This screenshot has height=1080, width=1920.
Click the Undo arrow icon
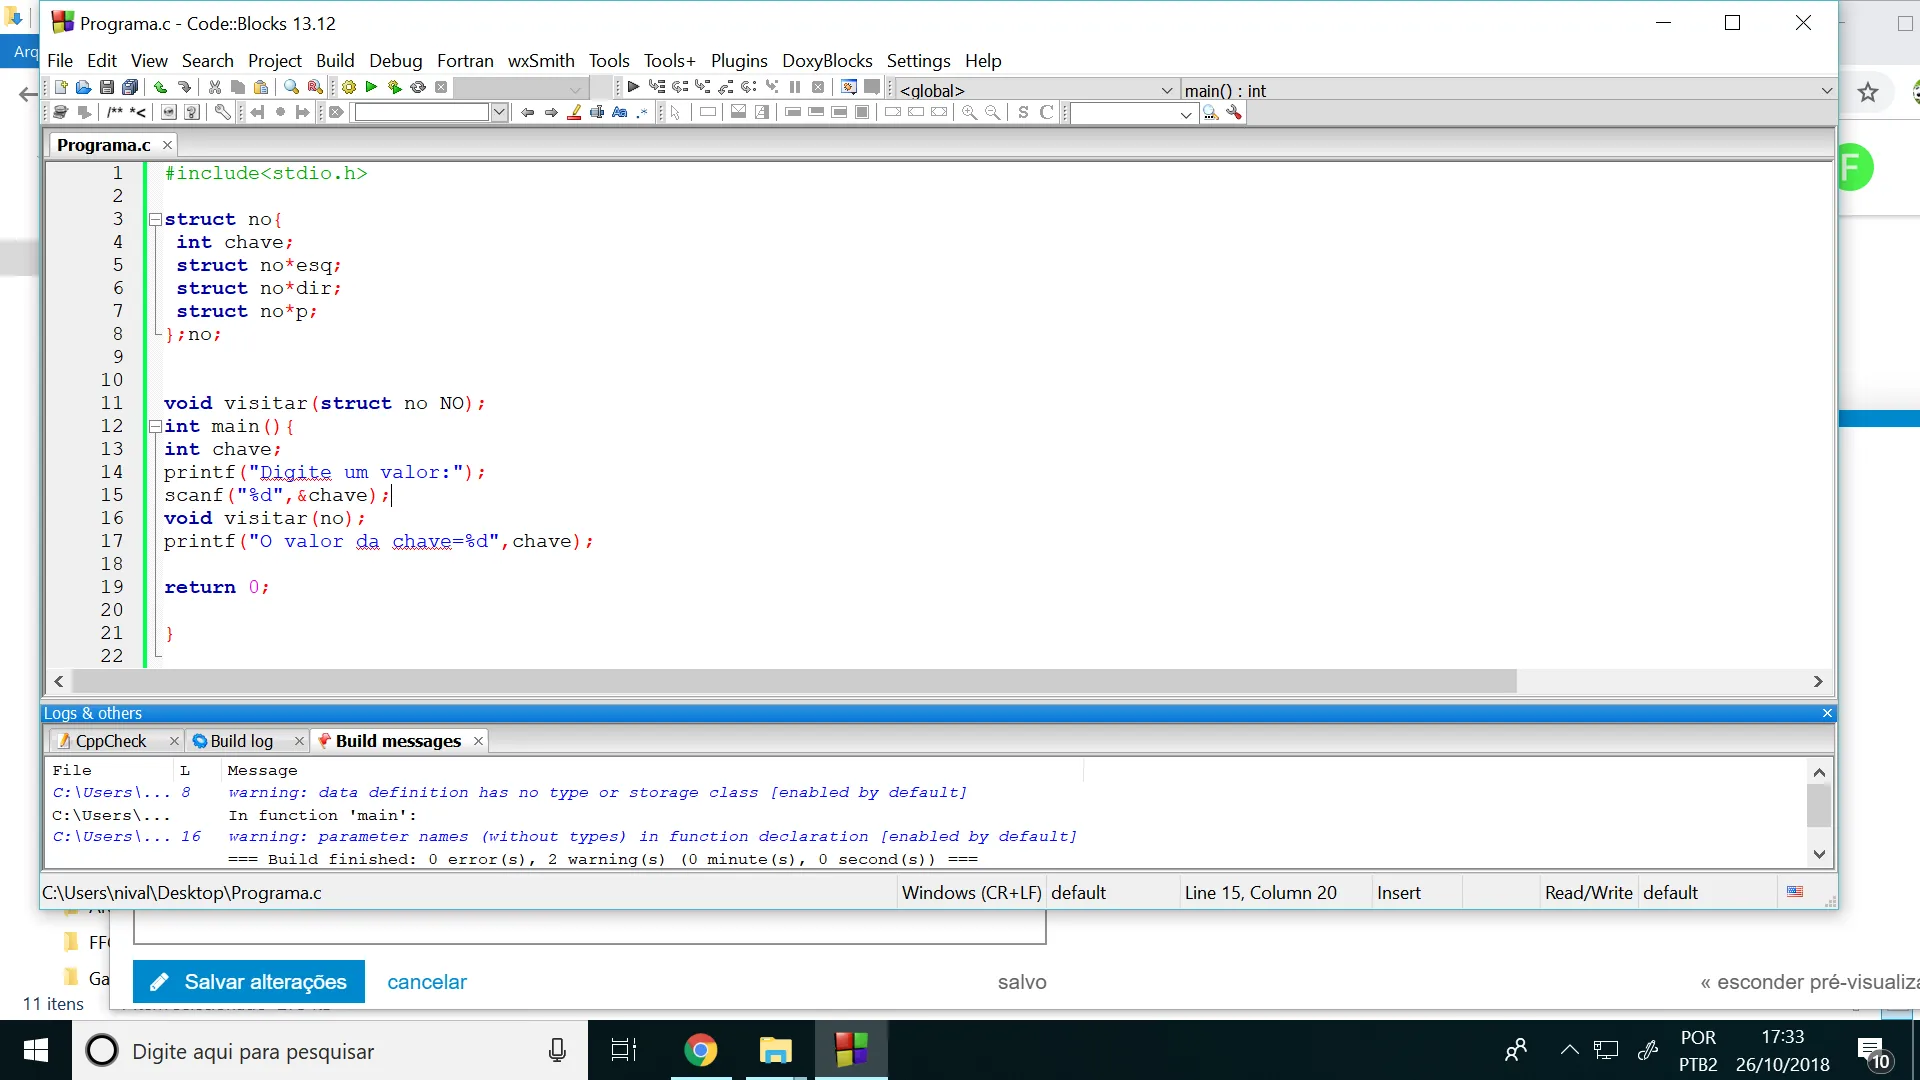pyautogui.click(x=160, y=87)
